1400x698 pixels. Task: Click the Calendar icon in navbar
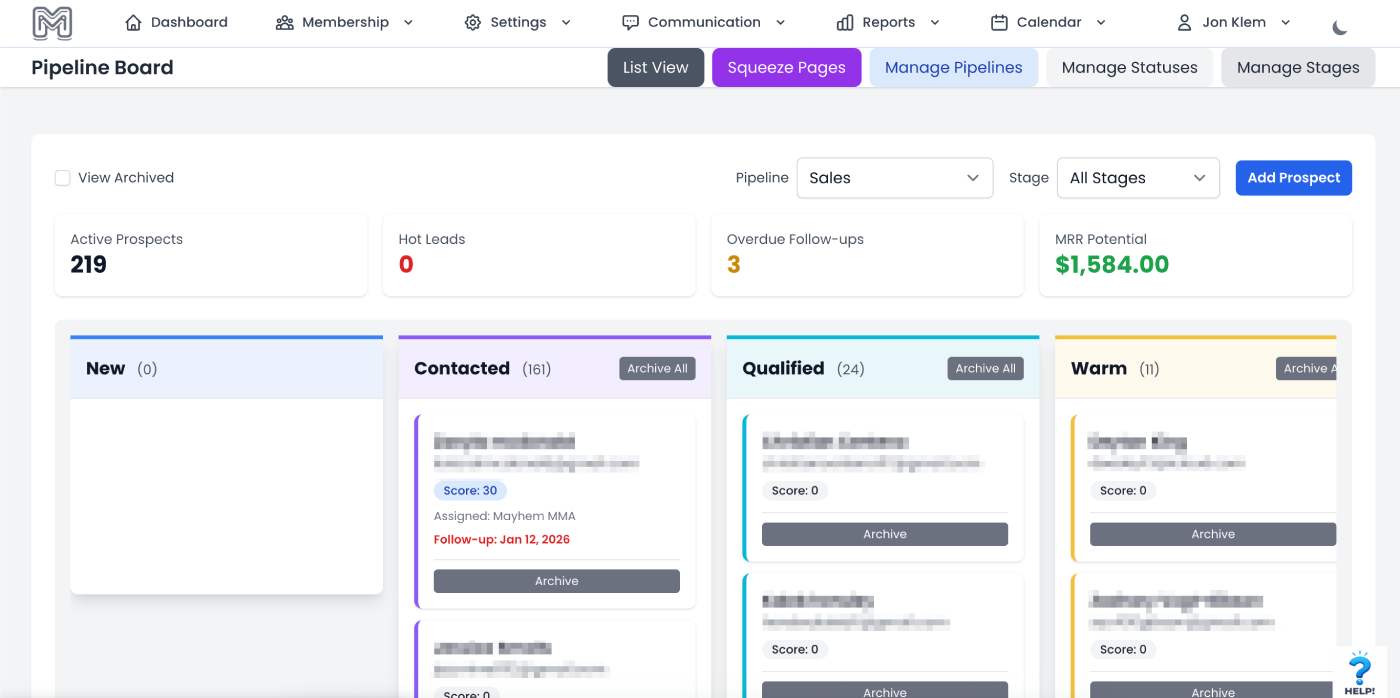[999, 22]
